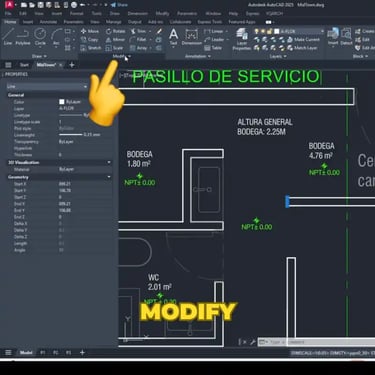Create a new drawing tab with plus

pyautogui.click(x=72, y=65)
